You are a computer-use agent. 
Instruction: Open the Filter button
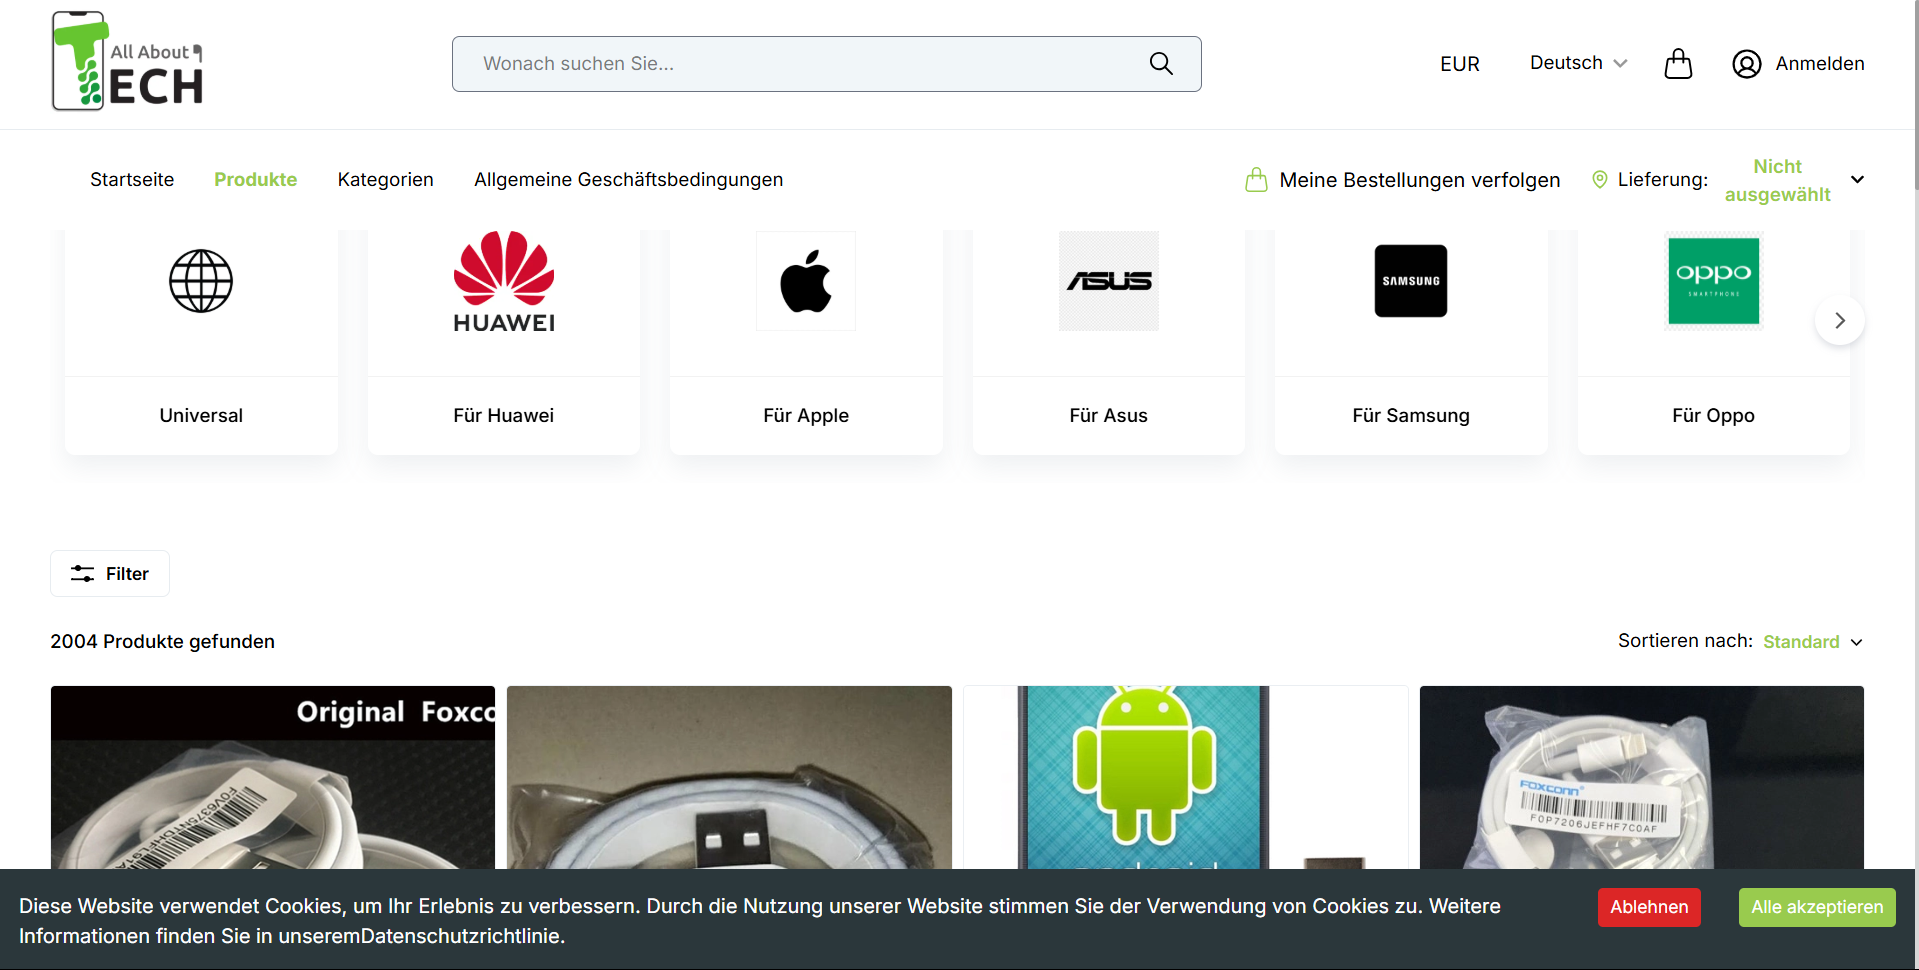point(110,574)
